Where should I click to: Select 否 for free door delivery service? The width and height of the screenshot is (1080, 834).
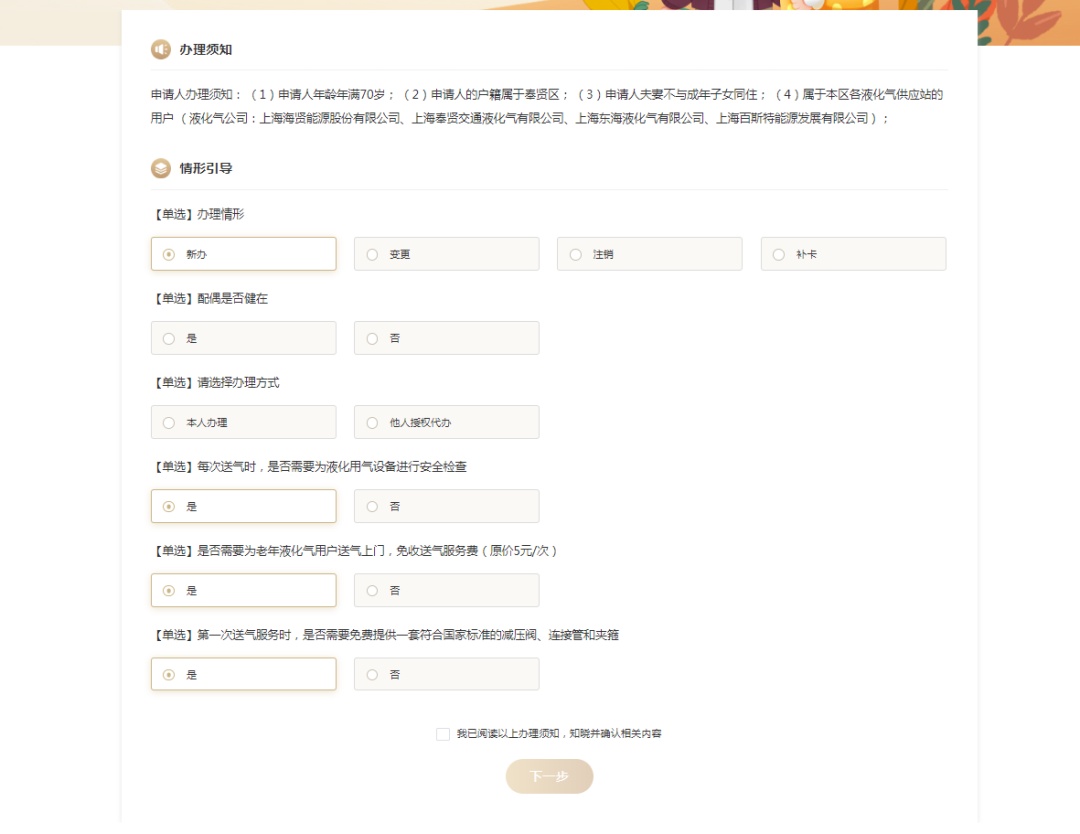click(x=446, y=590)
